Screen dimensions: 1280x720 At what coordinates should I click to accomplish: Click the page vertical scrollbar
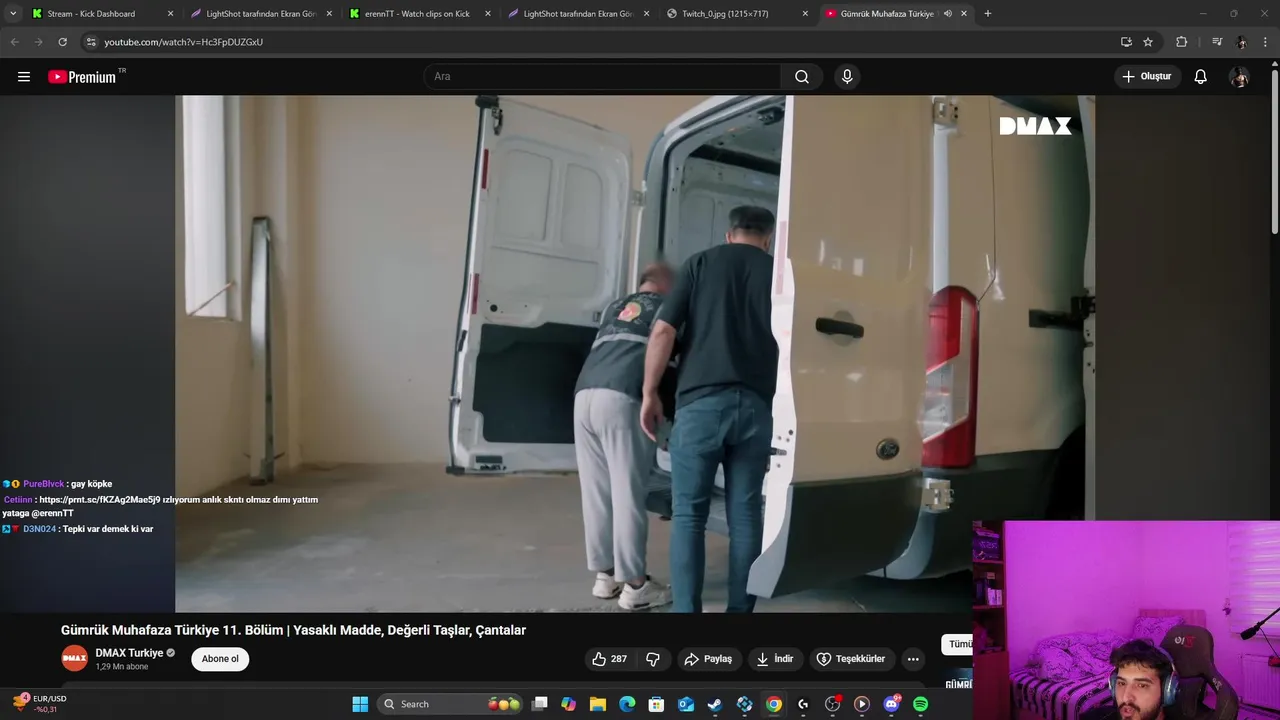[x=1274, y=150]
